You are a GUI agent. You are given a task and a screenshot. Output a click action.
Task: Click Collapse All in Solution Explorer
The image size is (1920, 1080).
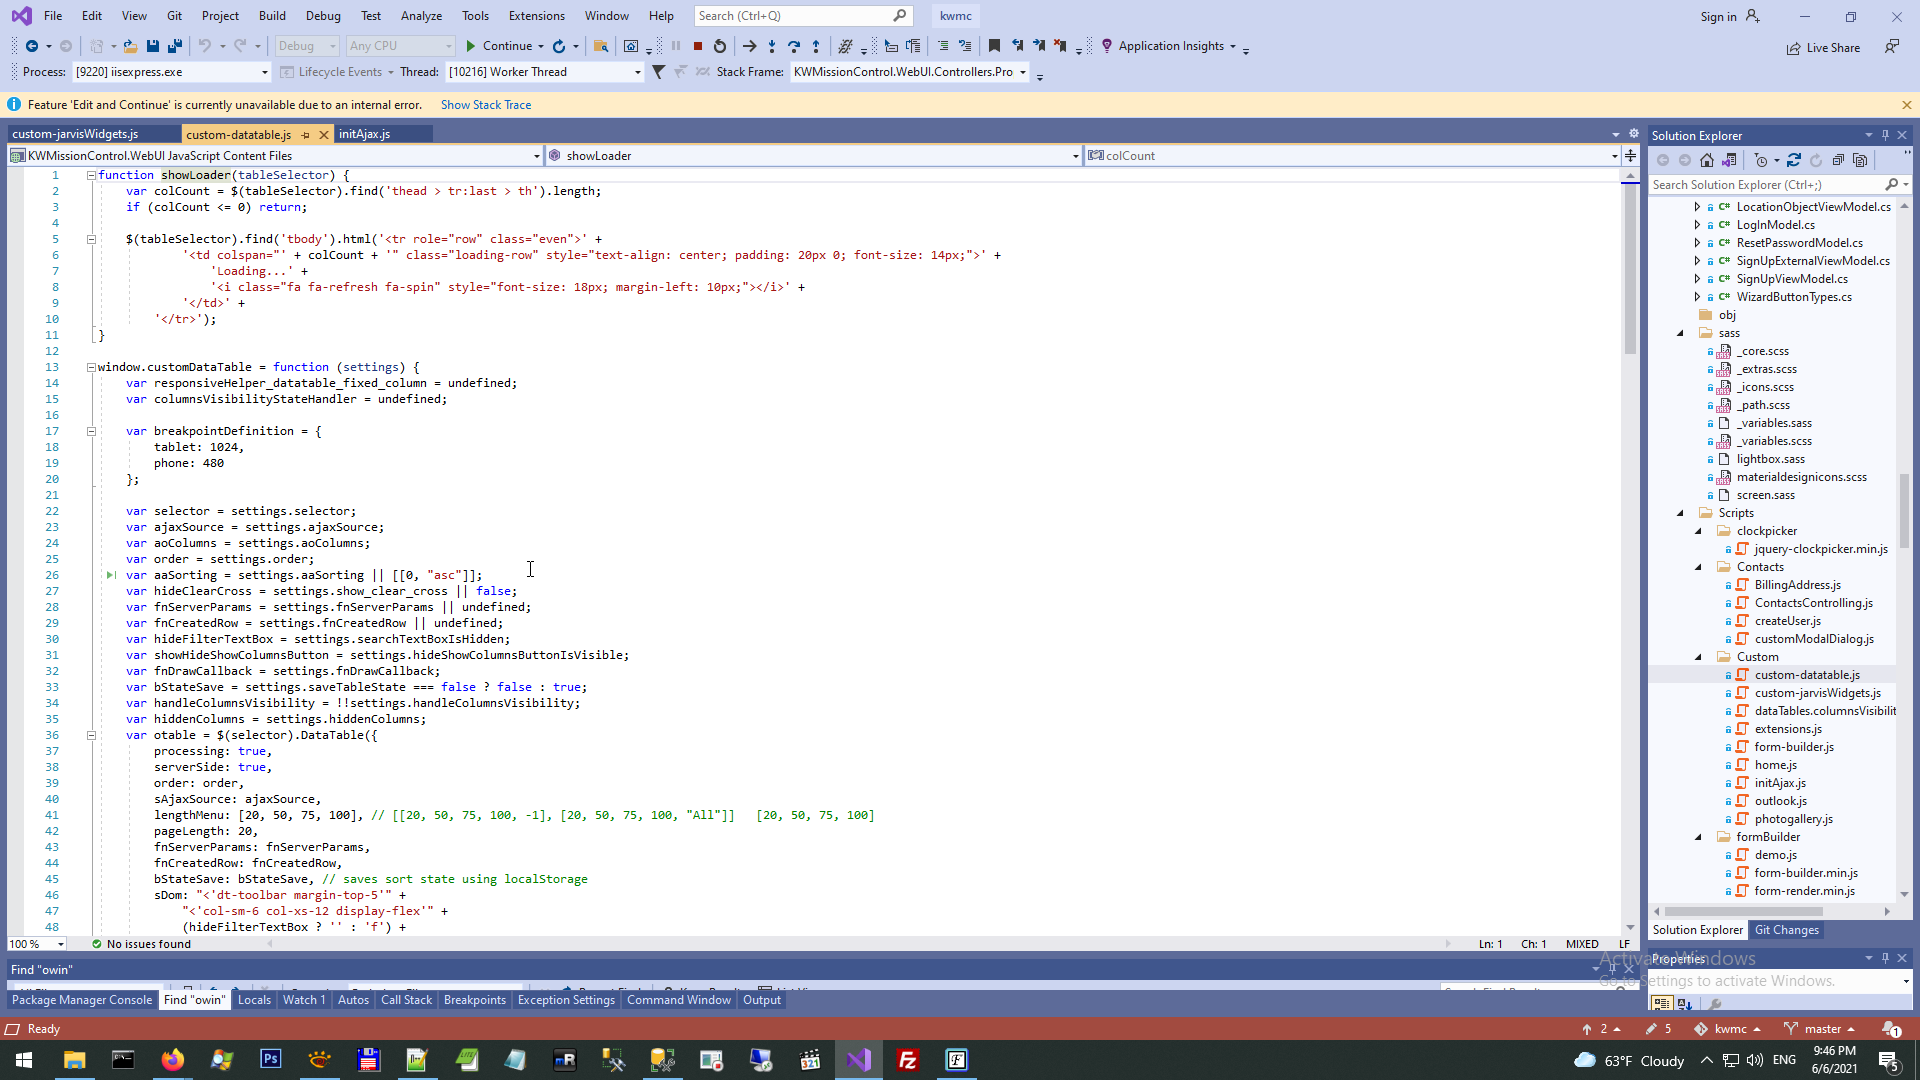1838,160
